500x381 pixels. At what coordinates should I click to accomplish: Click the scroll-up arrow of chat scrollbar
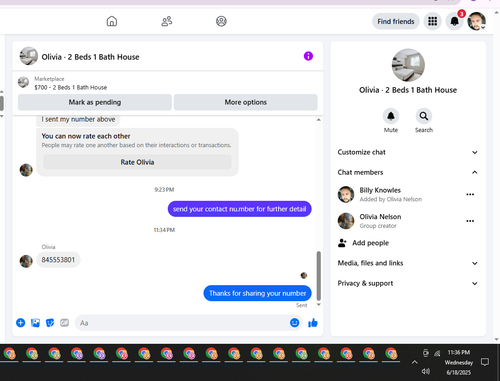click(x=319, y=120)
